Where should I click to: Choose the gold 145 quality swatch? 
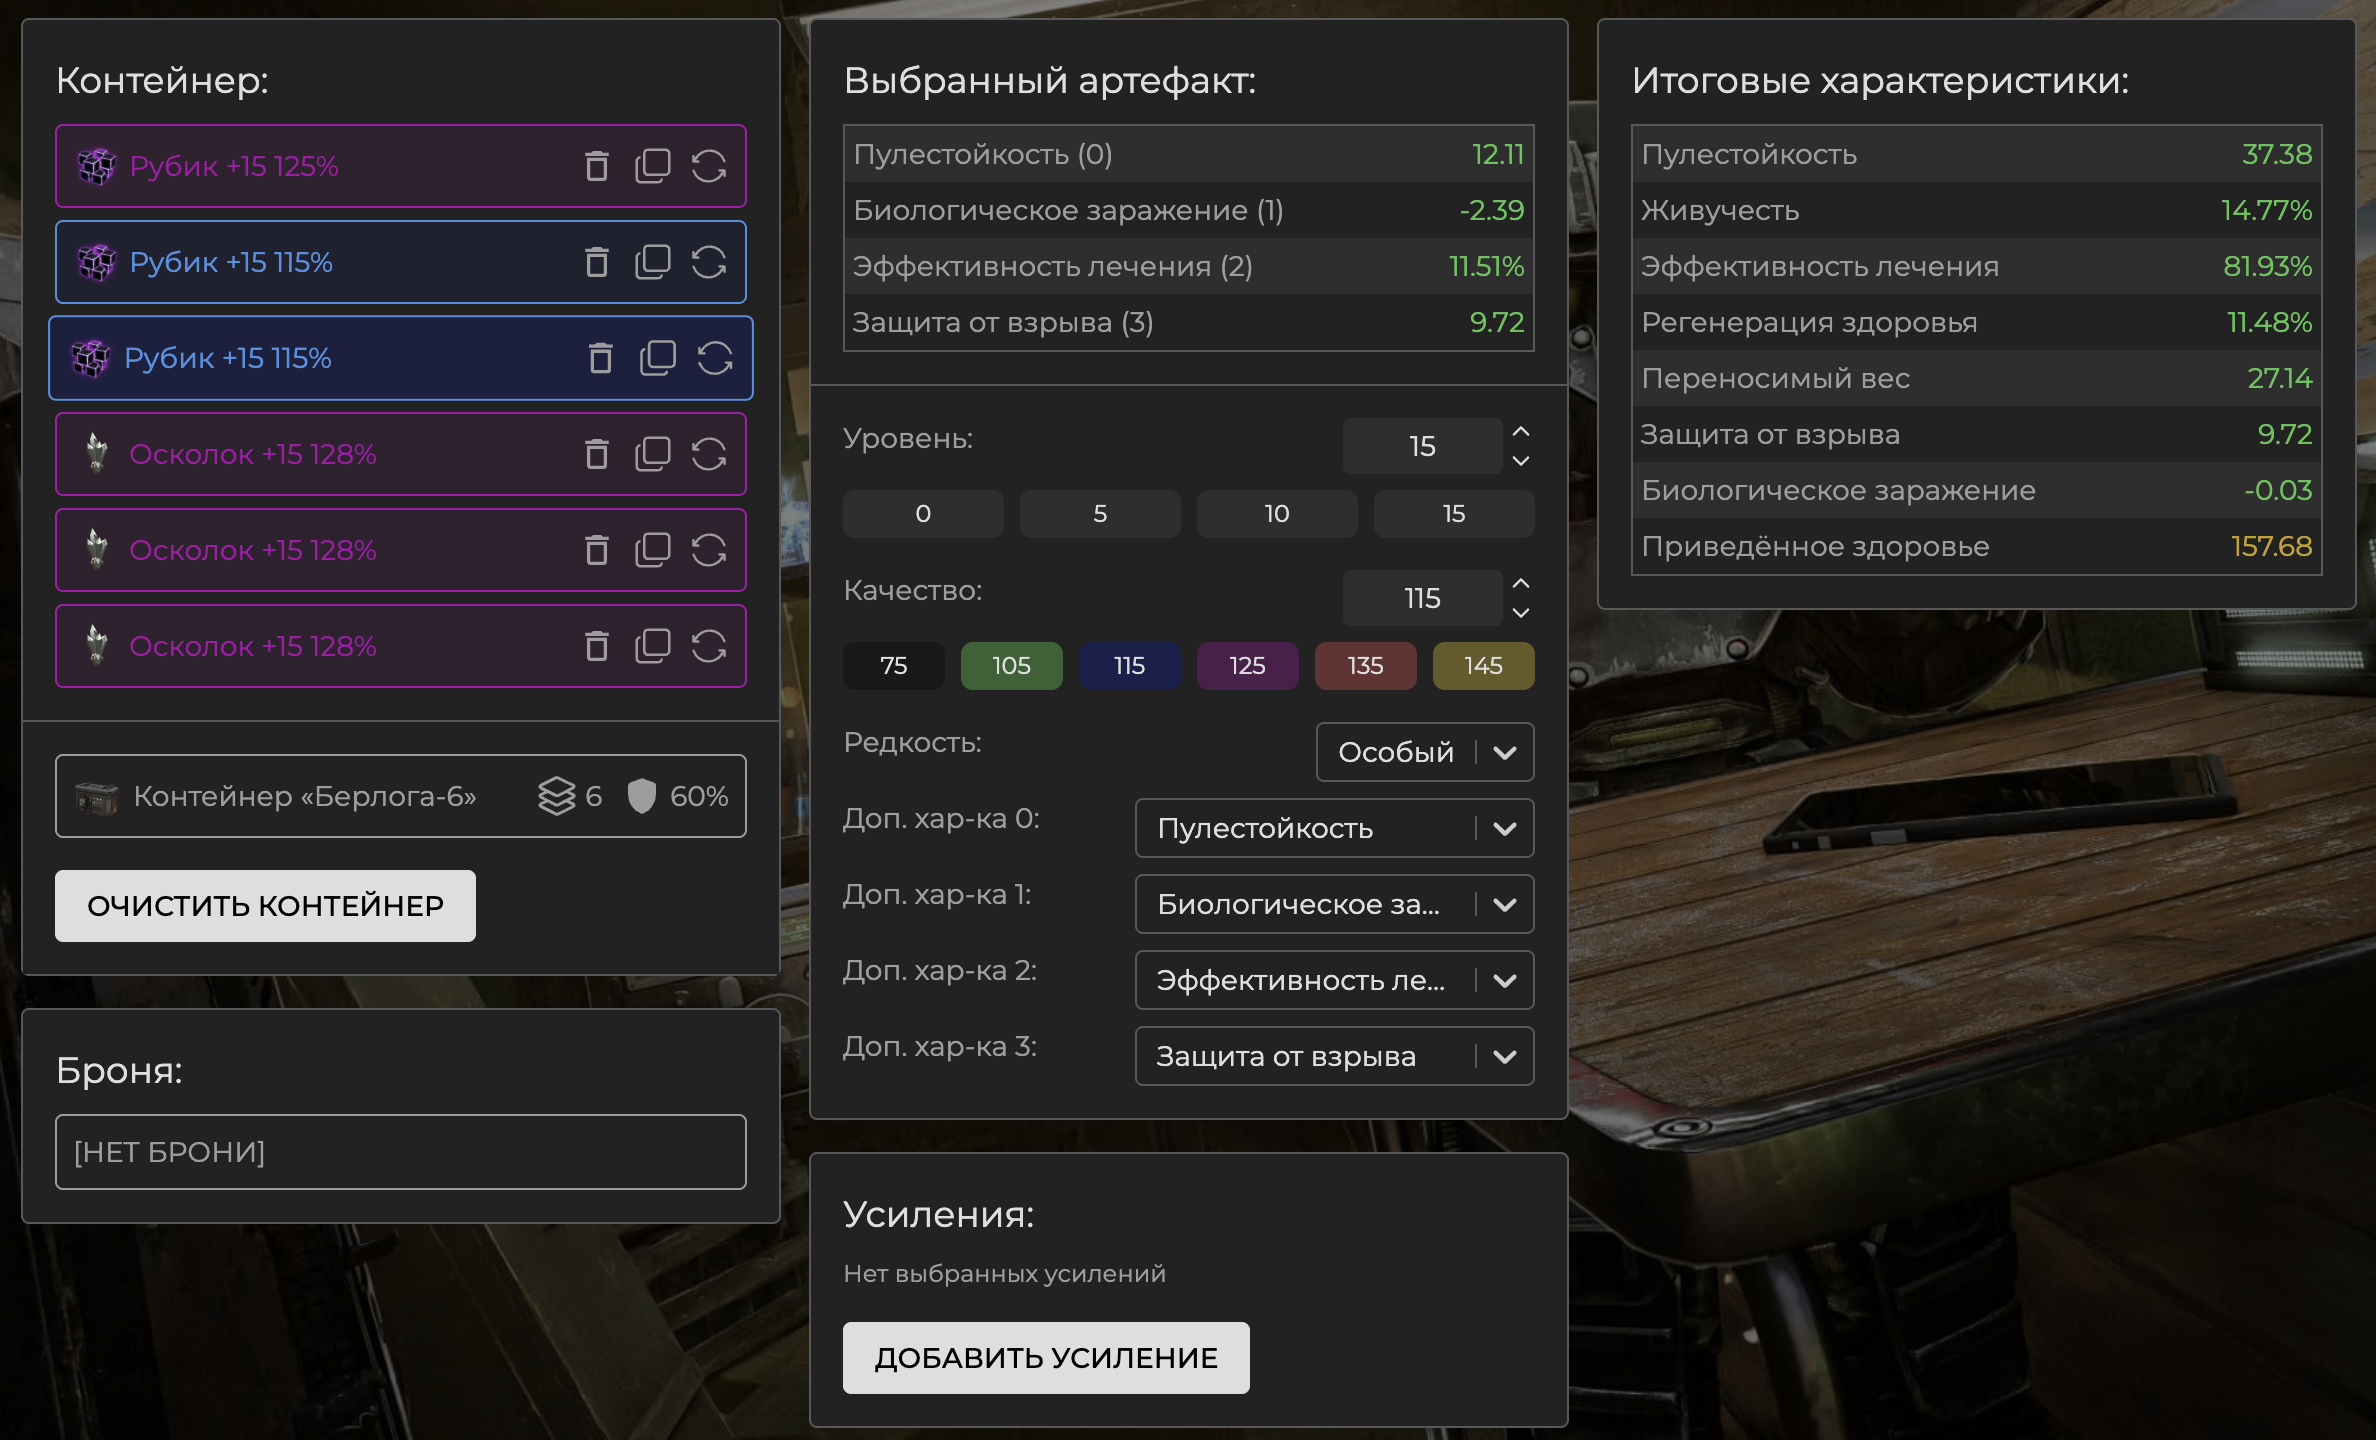pos(1484,666)
